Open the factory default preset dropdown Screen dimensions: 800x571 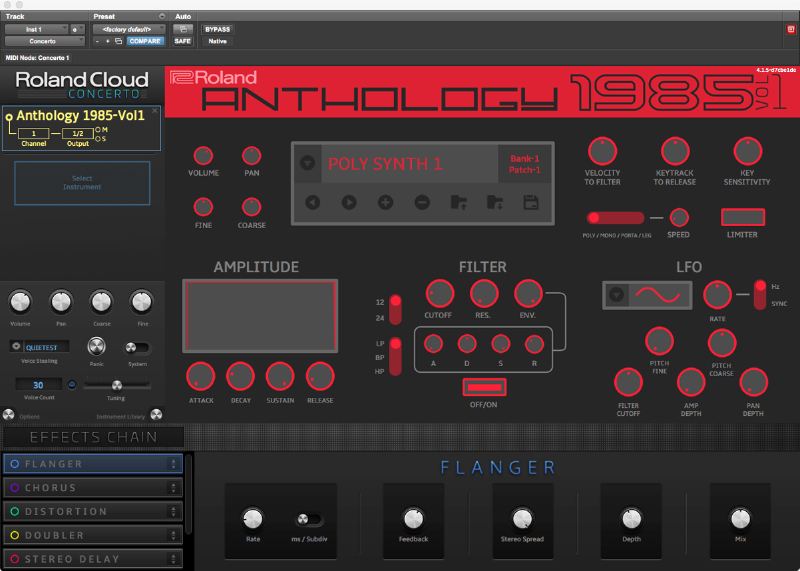click(129, 29)
